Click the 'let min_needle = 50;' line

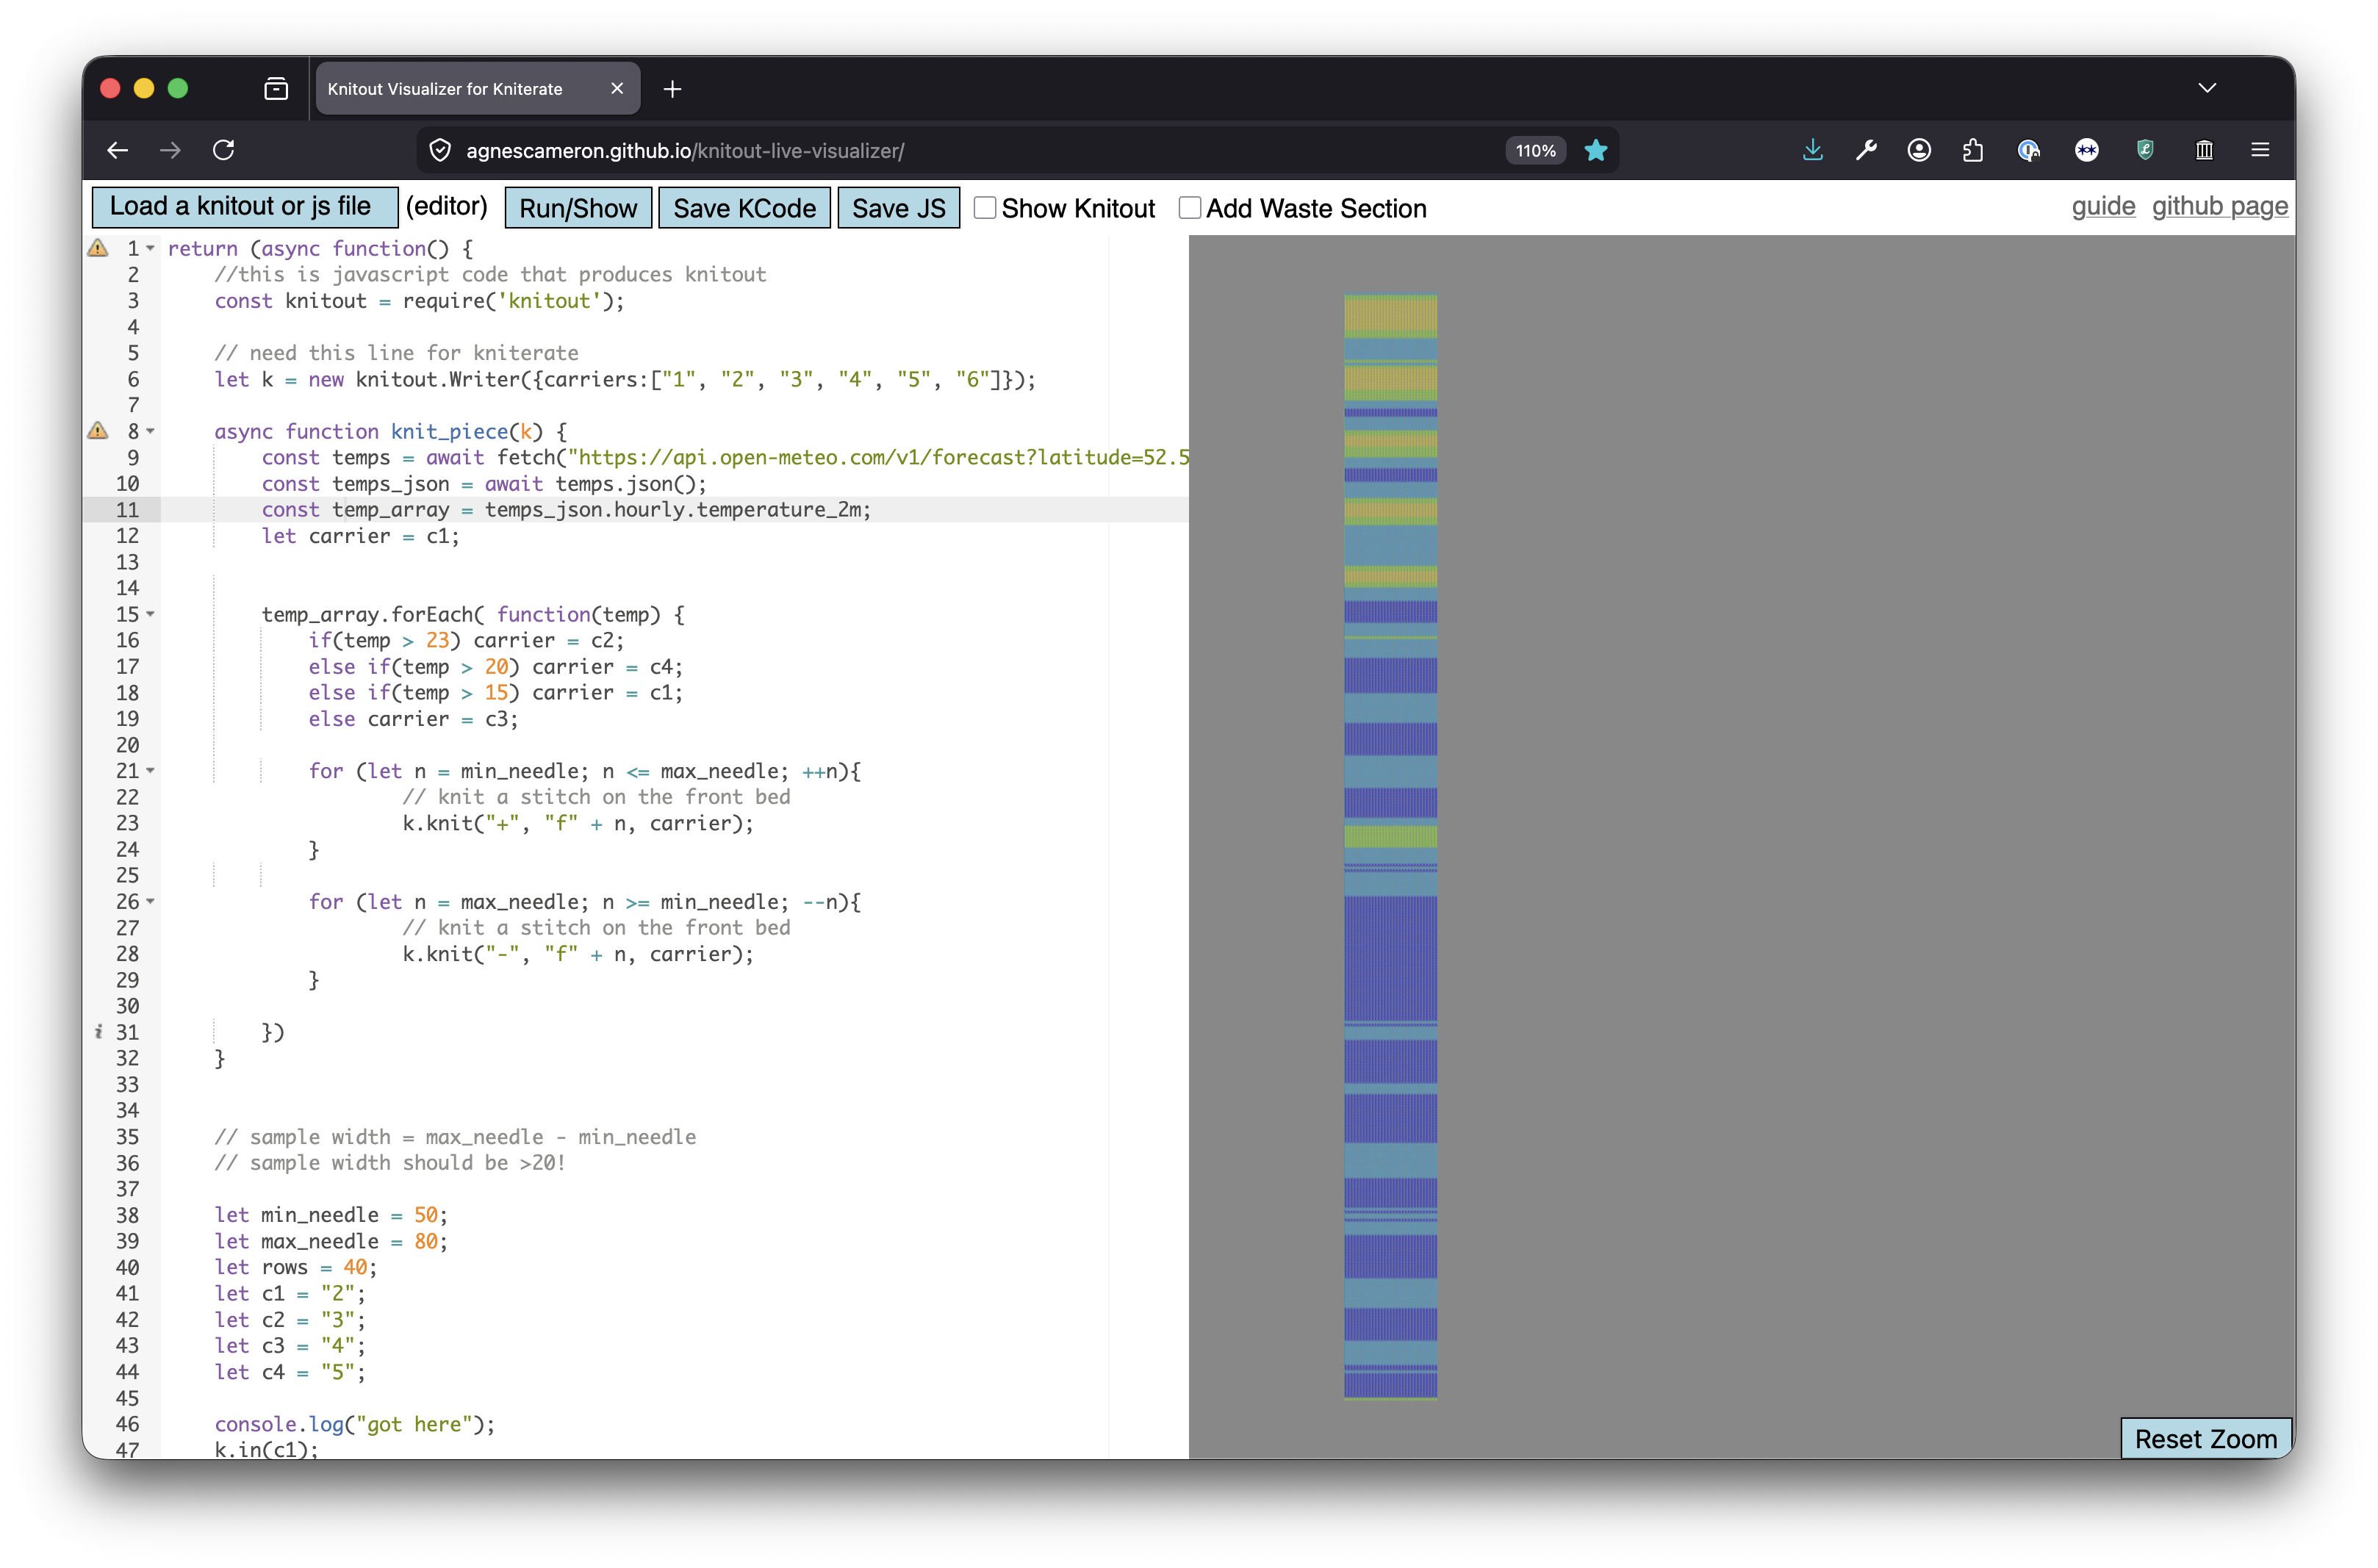[x=331, y=1215]
